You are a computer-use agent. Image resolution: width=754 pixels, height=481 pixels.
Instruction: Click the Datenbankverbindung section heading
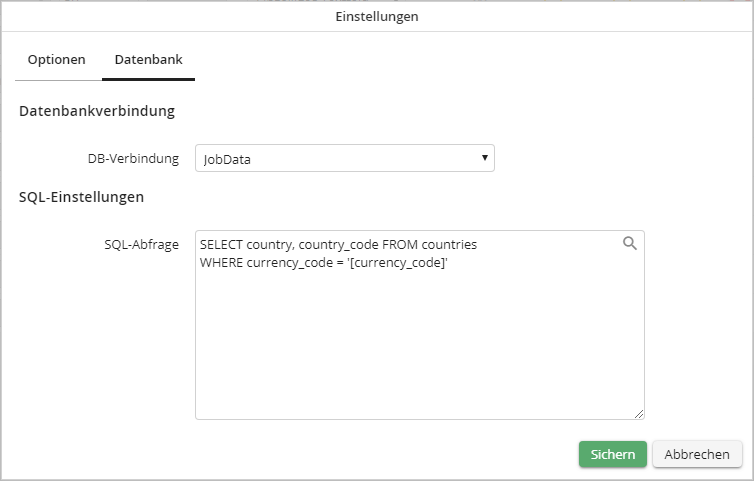97,111
